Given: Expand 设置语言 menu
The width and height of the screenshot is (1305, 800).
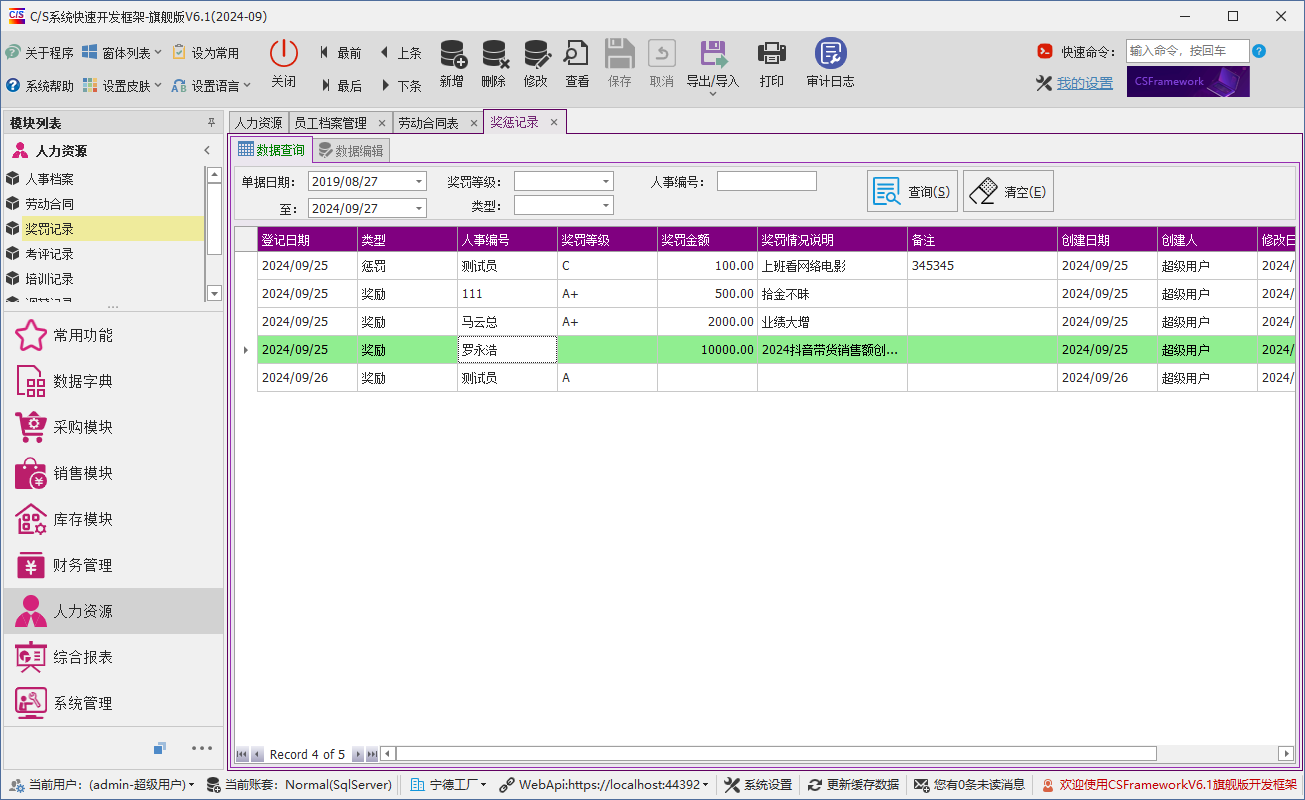Looking at the screenshot, I should click(211, 86).
